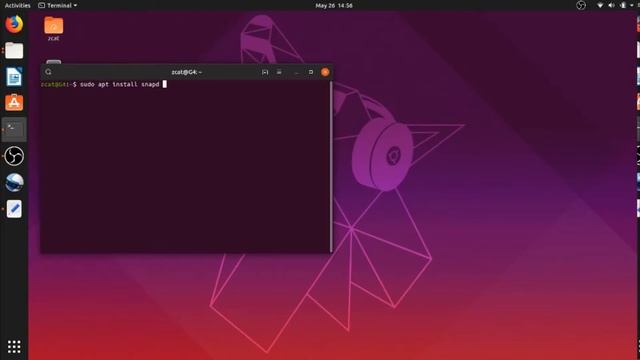Screen dimensions: 640x360
Task: Add a new terminal tab
Action: (x=265, y=72)
